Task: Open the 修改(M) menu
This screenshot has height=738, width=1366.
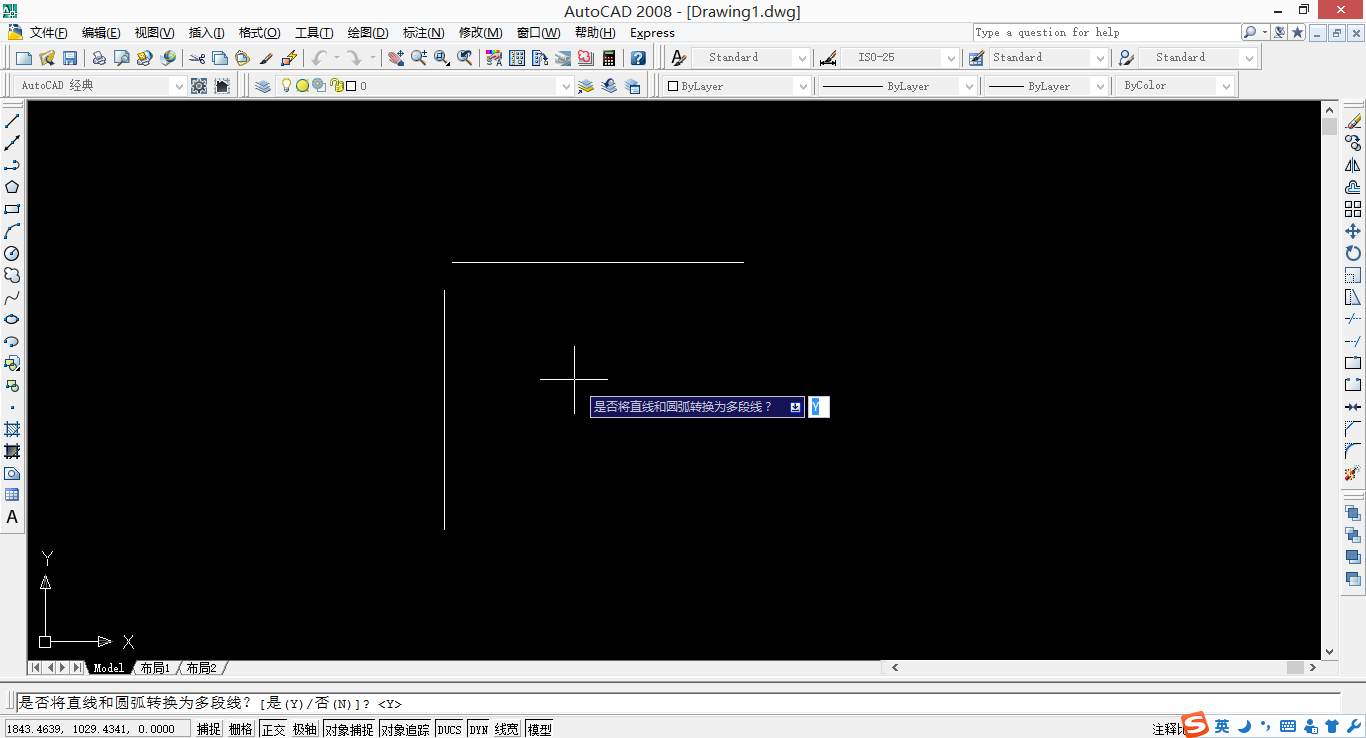Action: (480, 33)
